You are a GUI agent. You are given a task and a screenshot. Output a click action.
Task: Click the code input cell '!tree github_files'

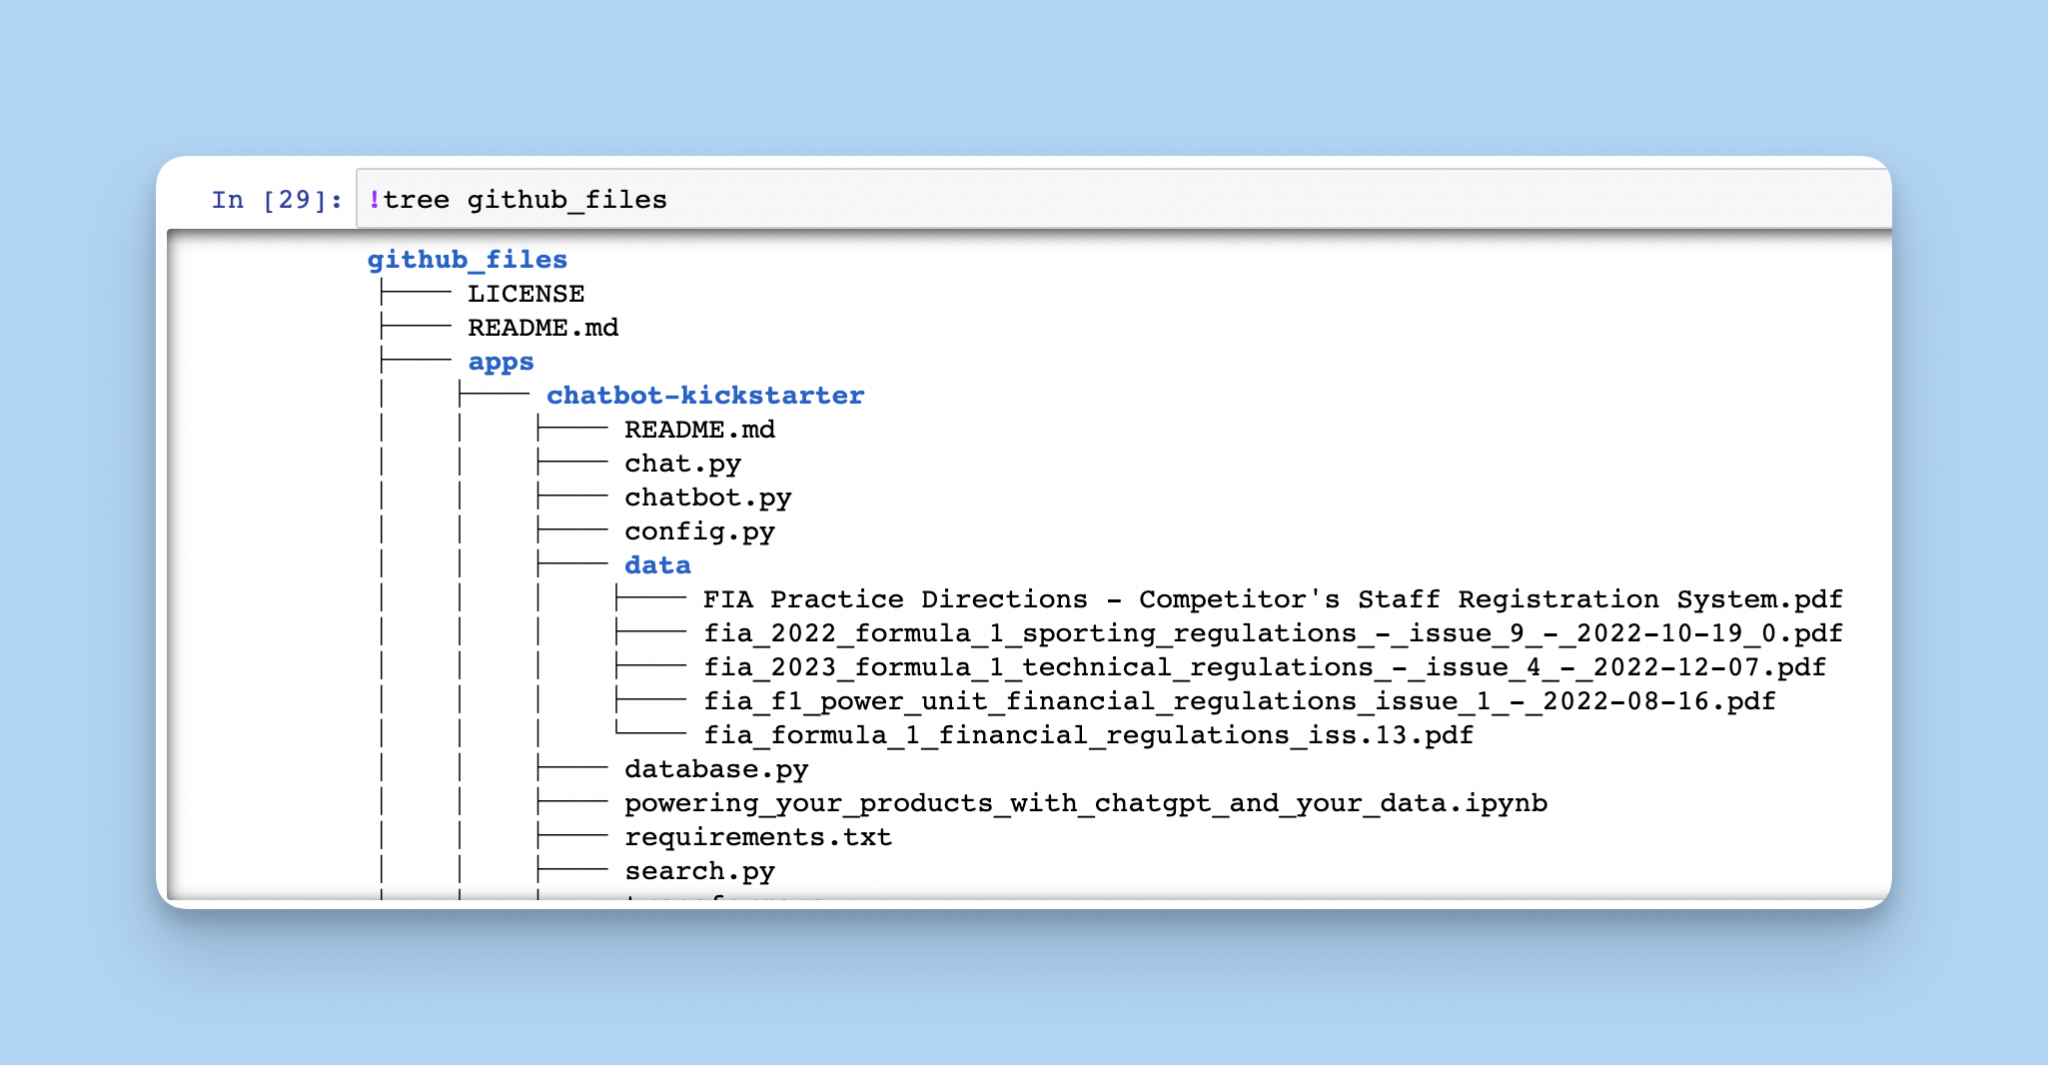[1123, 200]
